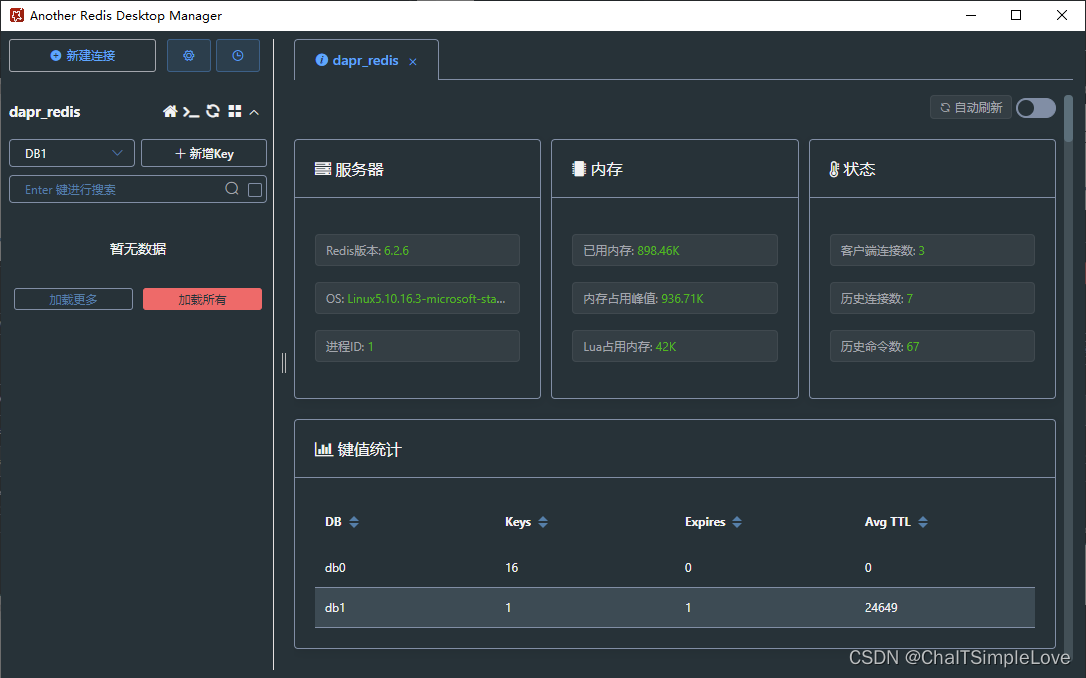Toggle exact match search checkbox

click(x=255, y=190)
